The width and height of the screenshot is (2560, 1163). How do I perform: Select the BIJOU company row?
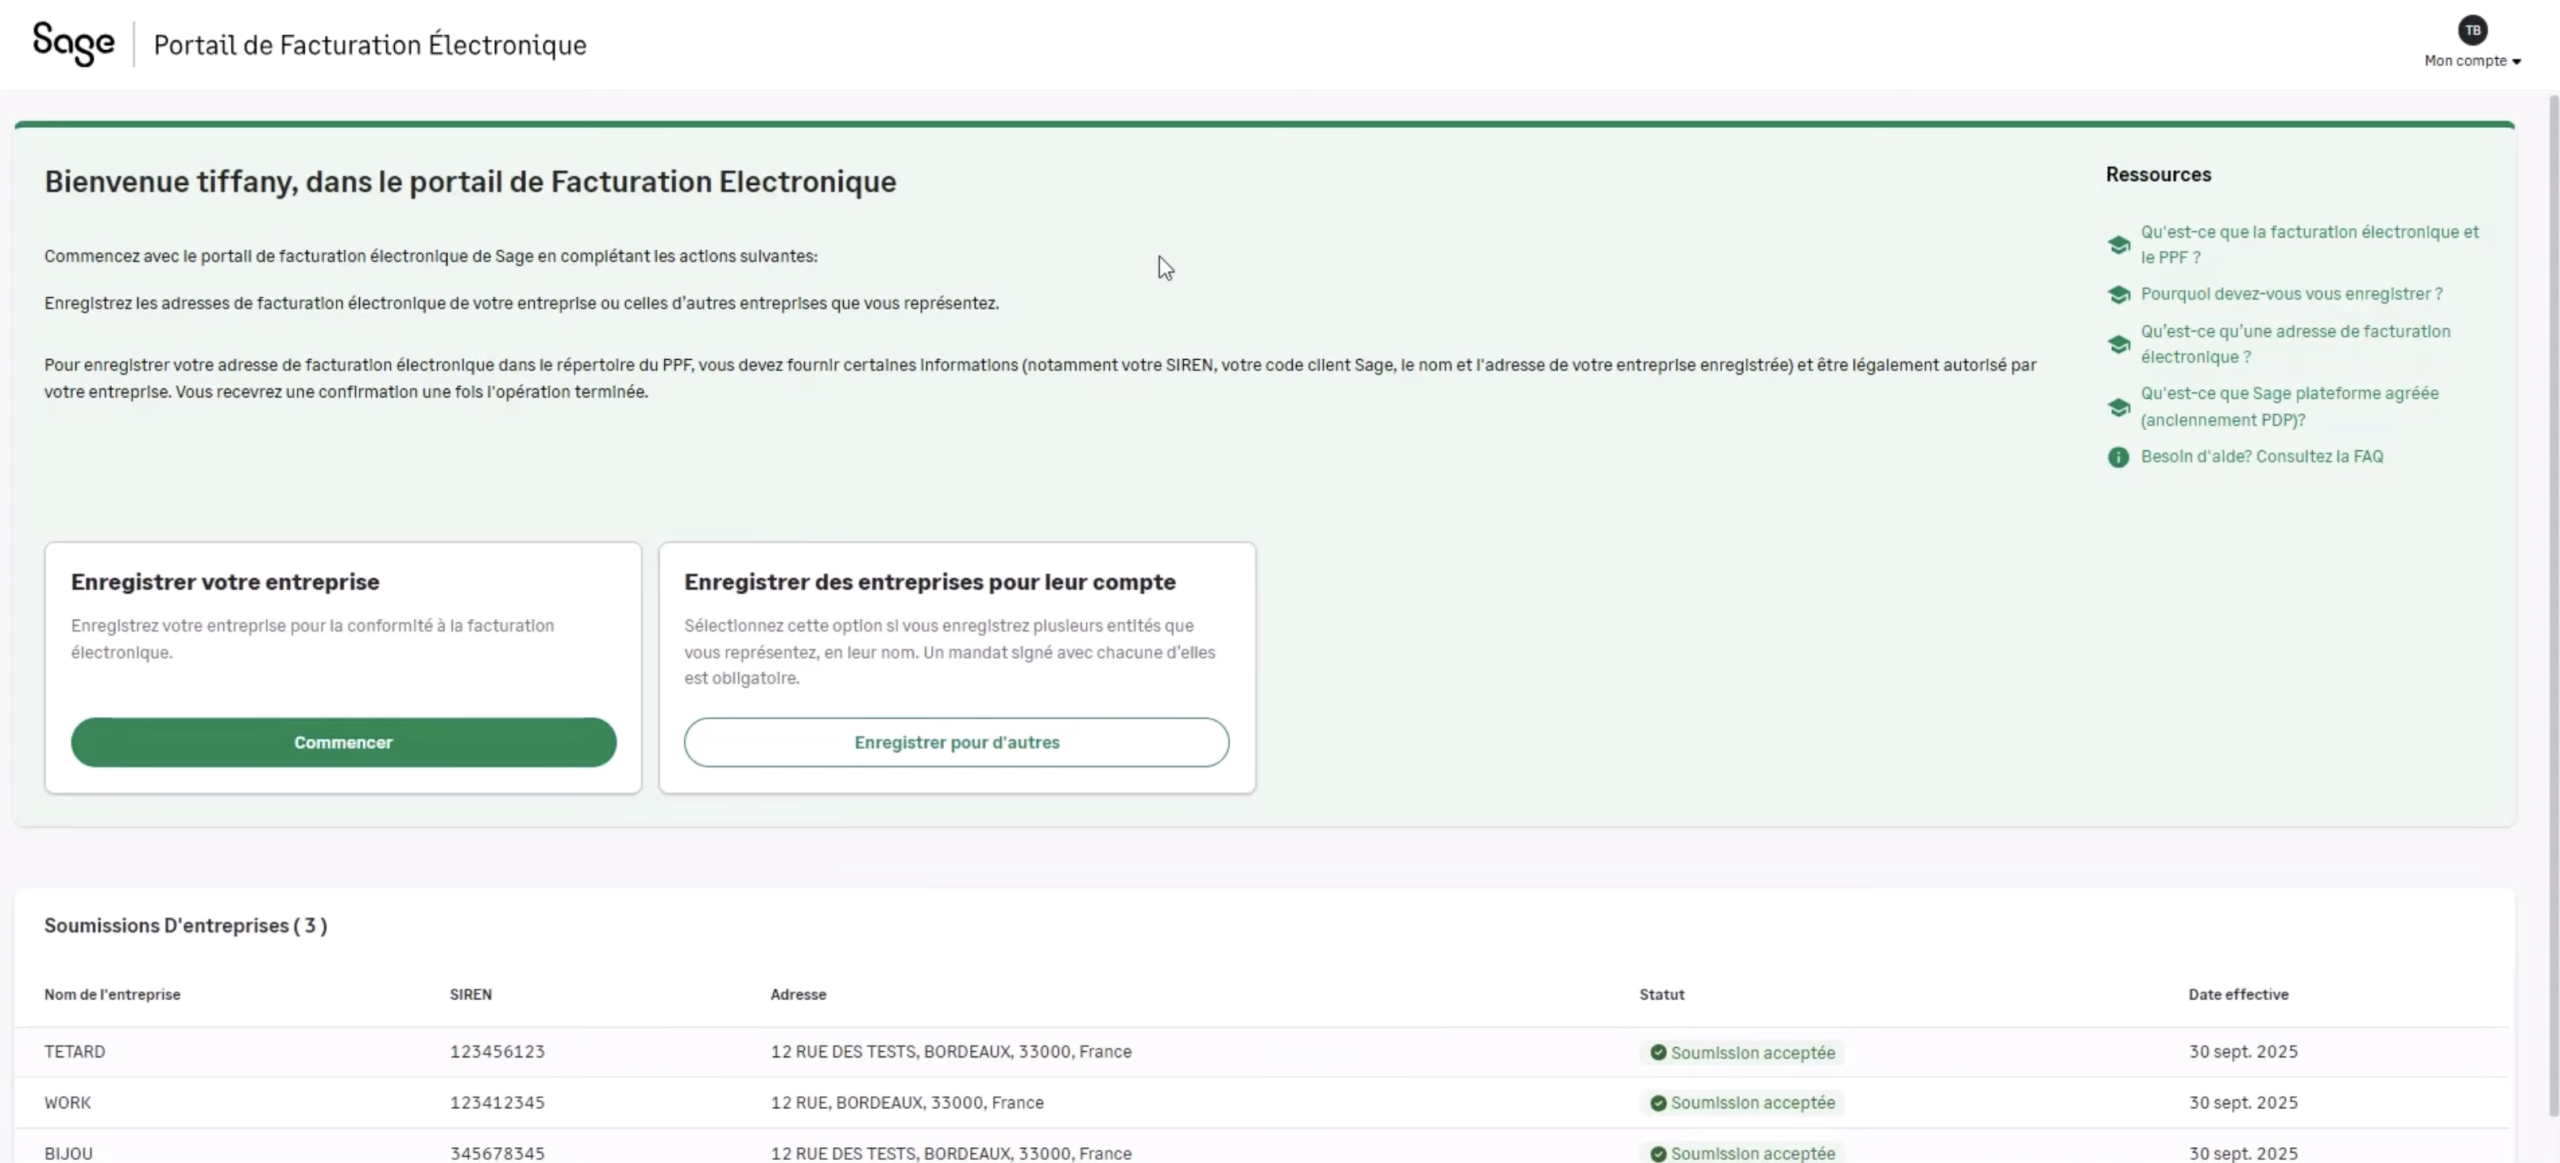[x=68, y=1153]
